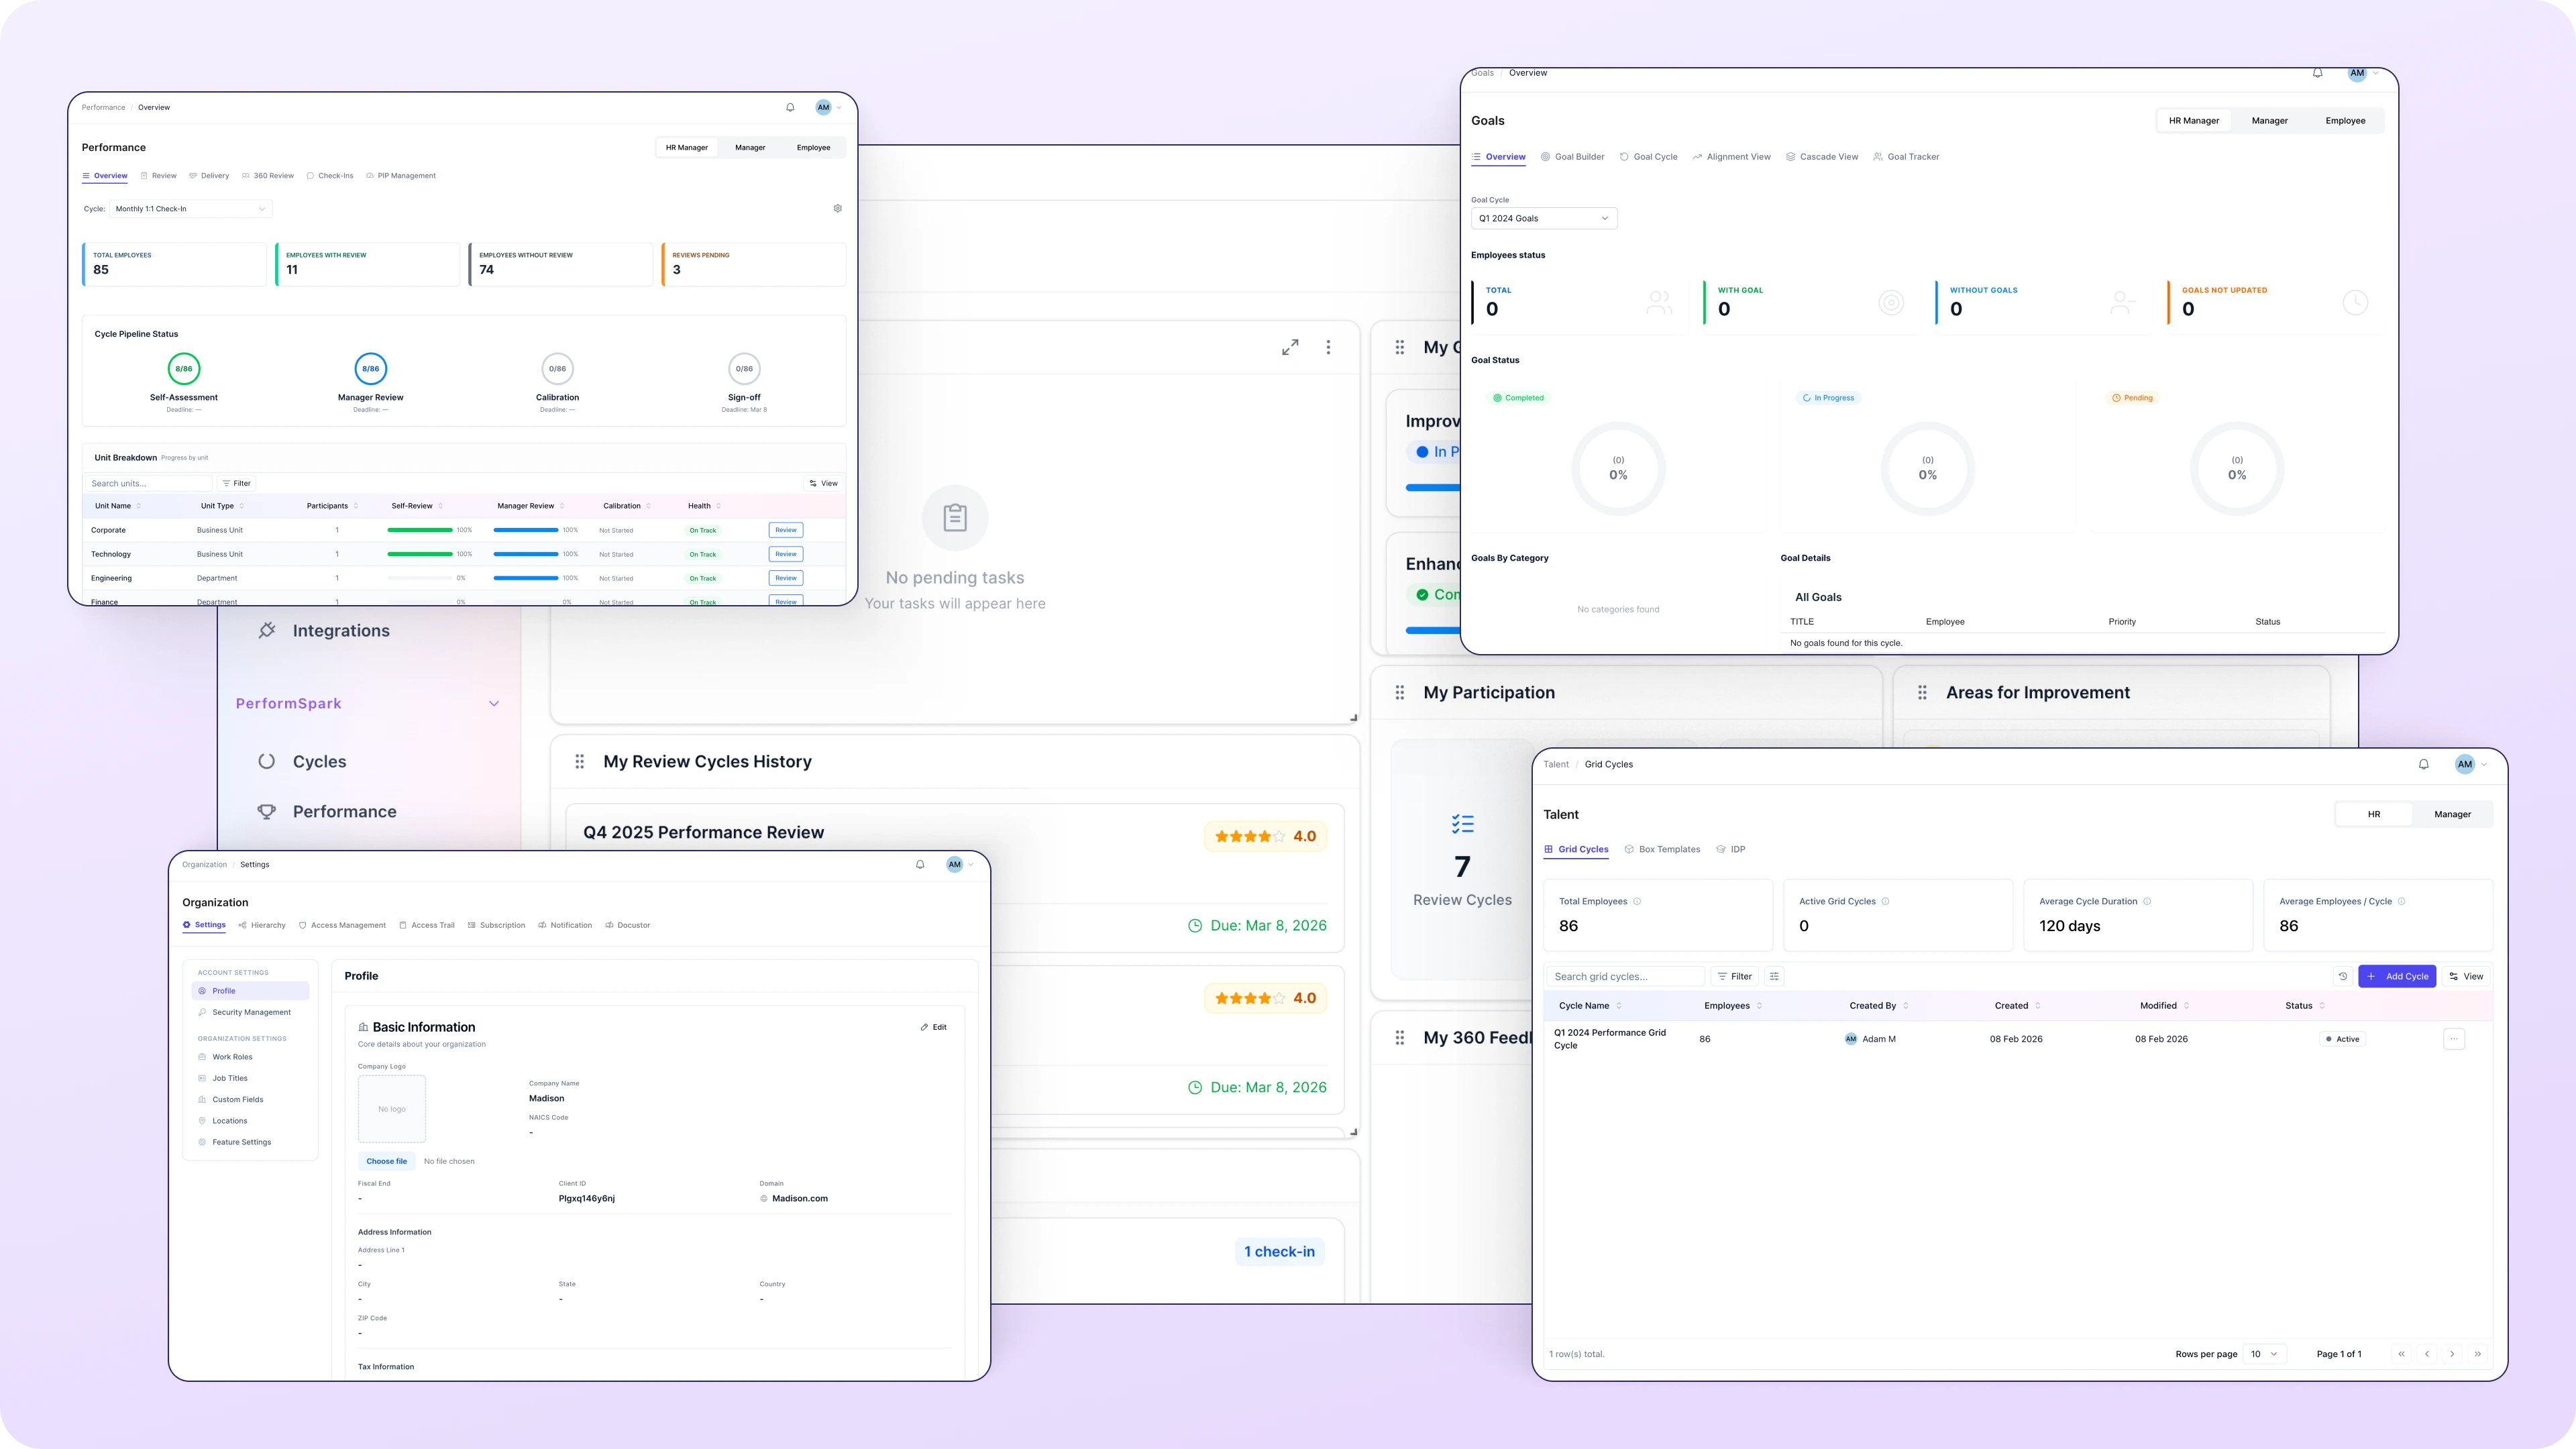Click the settings gear in Performance overview
This screenshot has height=1449, width=2576.
point(837,208)
